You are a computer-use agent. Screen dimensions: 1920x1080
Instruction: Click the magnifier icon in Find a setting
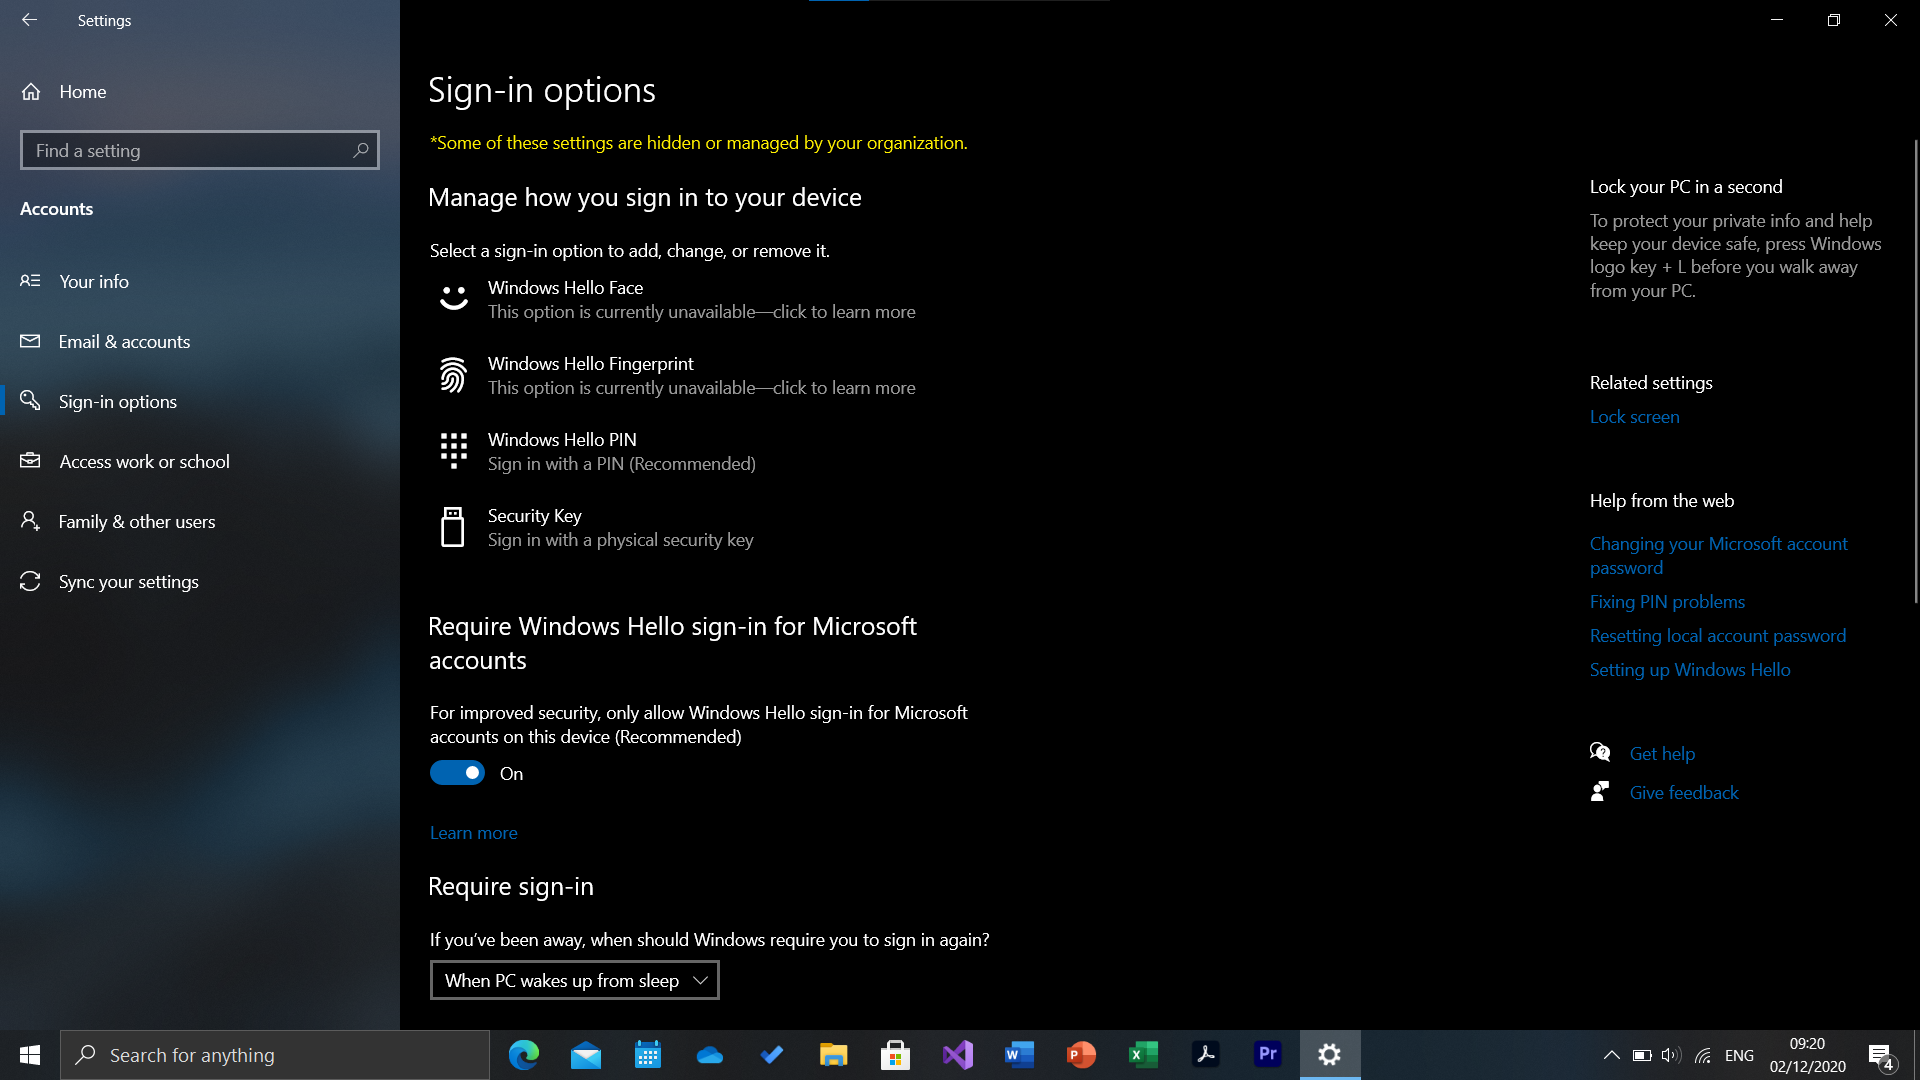361,150
